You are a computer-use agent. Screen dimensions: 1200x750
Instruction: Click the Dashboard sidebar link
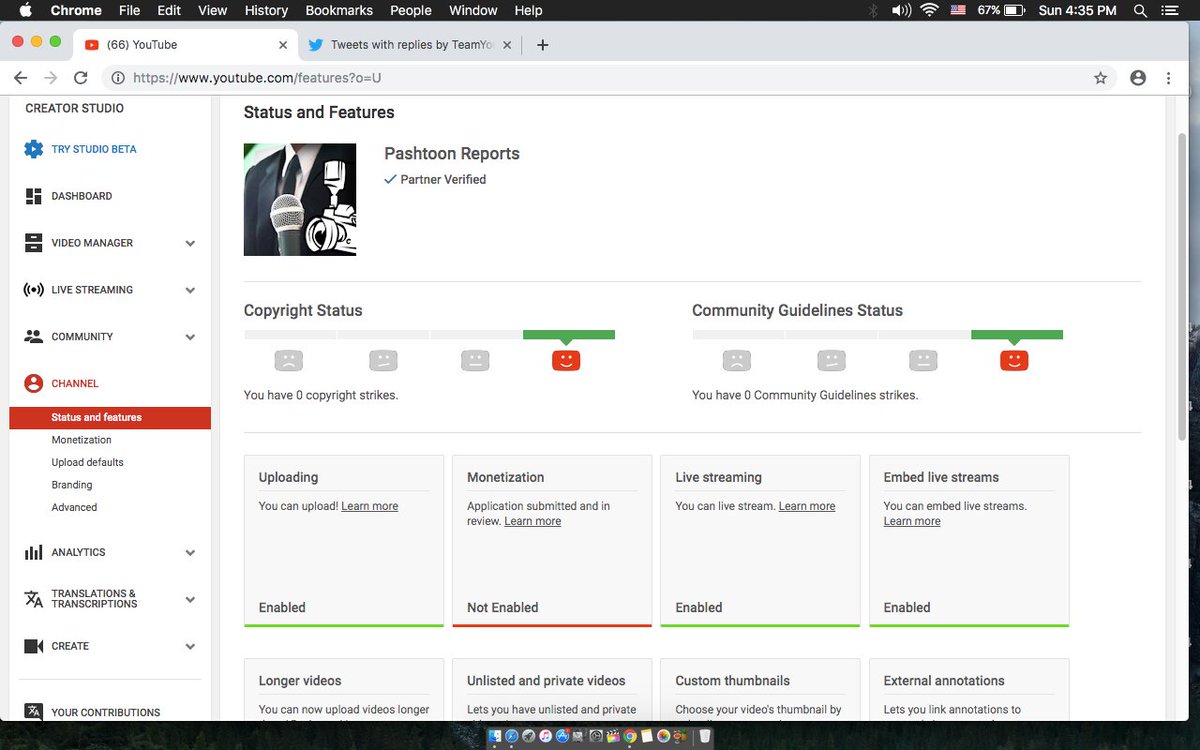(x=82, y=196)
